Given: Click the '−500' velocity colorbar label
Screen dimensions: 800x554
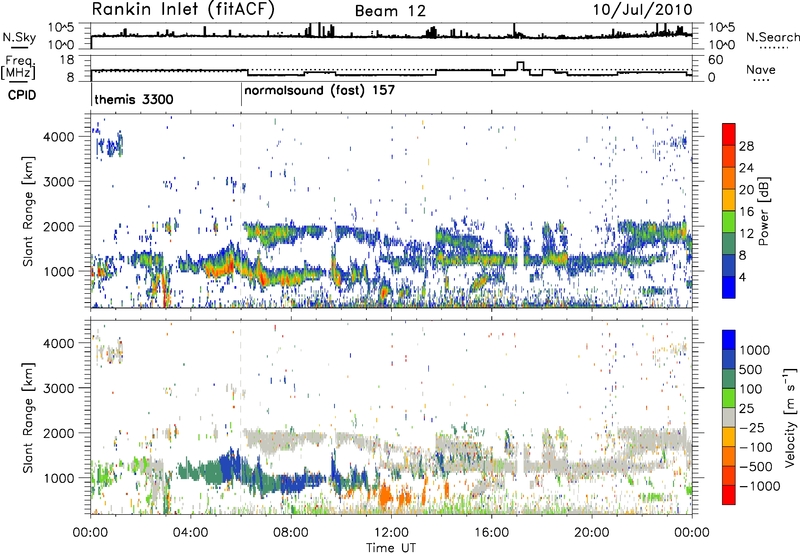Looking at the screenshot, I should click(756, 467).
